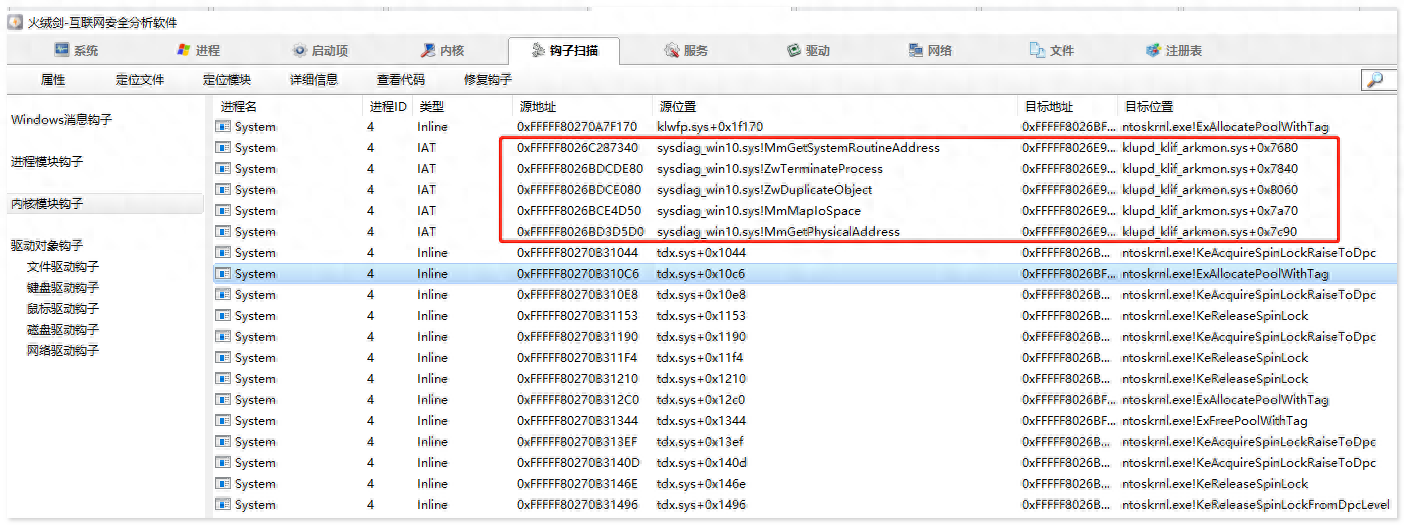Select sysdiag_win10.sys!MmGetPhysicalAddress entry
Viewport: 1404px width, 525px height.
(778, 232)
